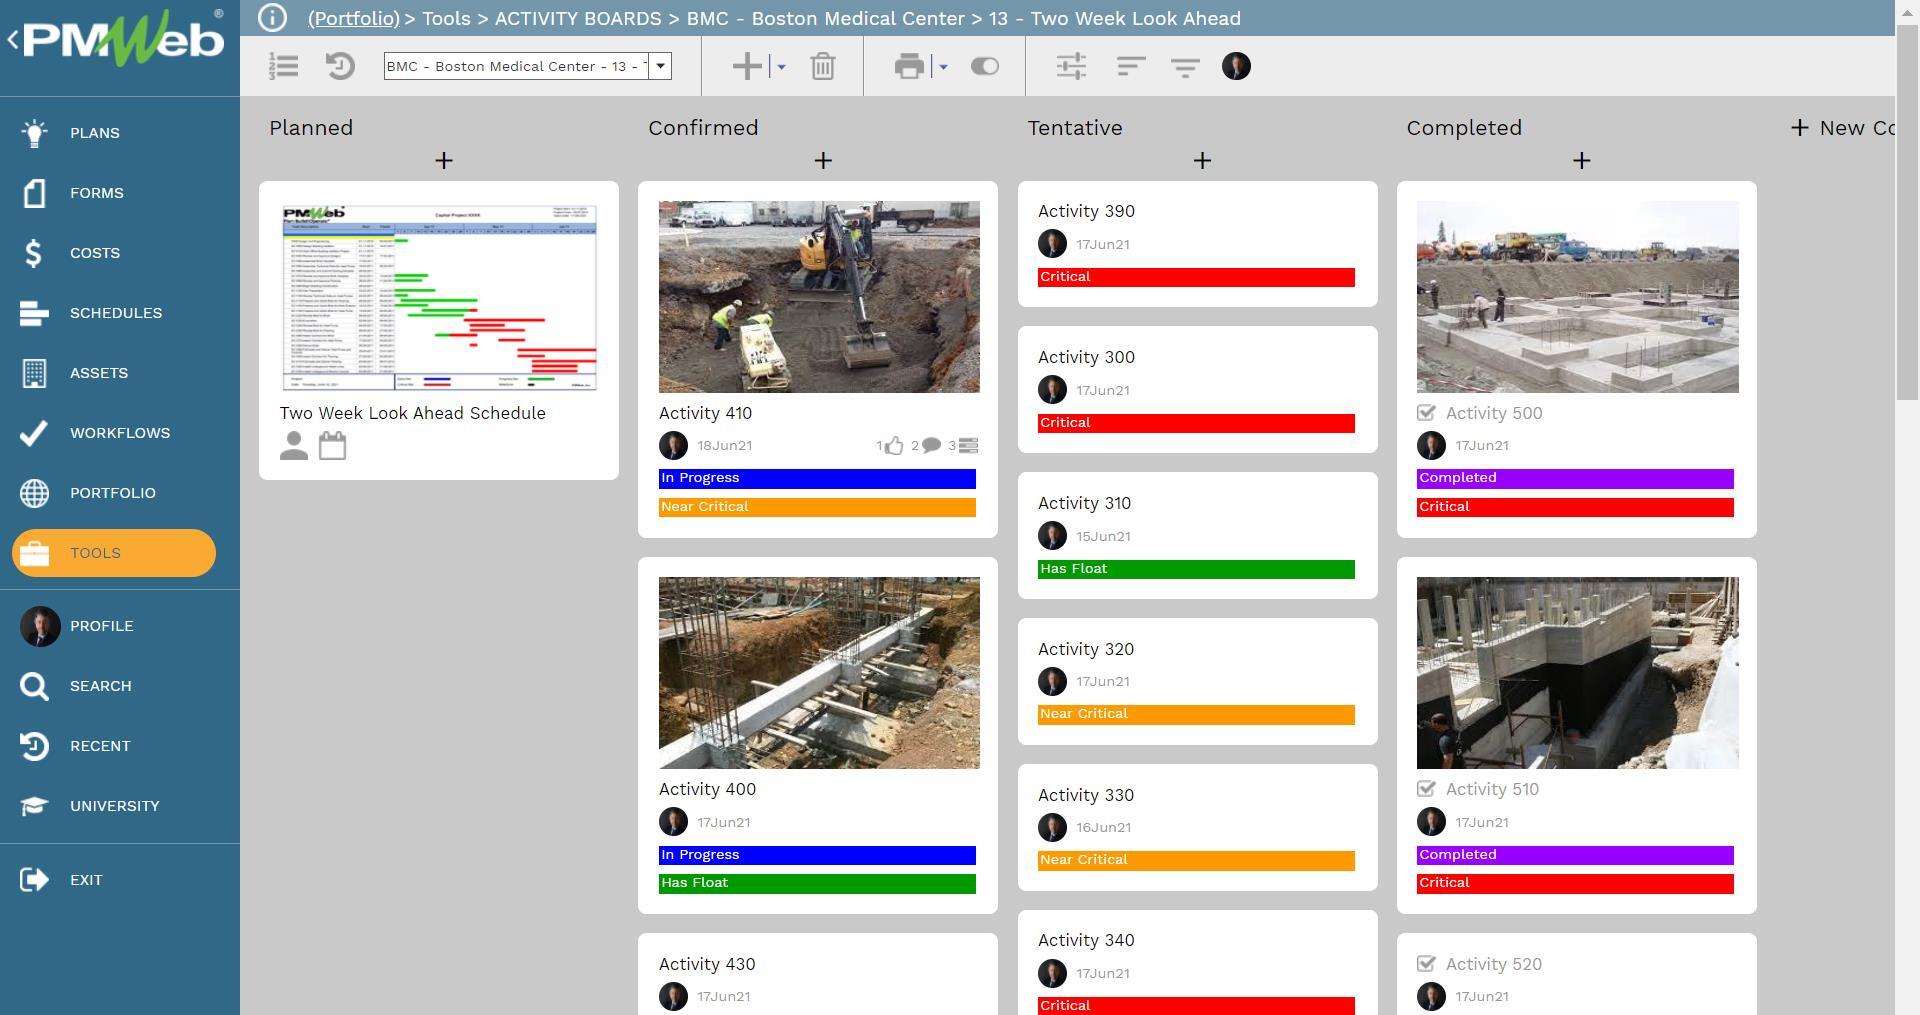Screen dimensions: 1920x1015
Task: Expand the print options dropdown arrow
Action: click(x=943, y=67)
